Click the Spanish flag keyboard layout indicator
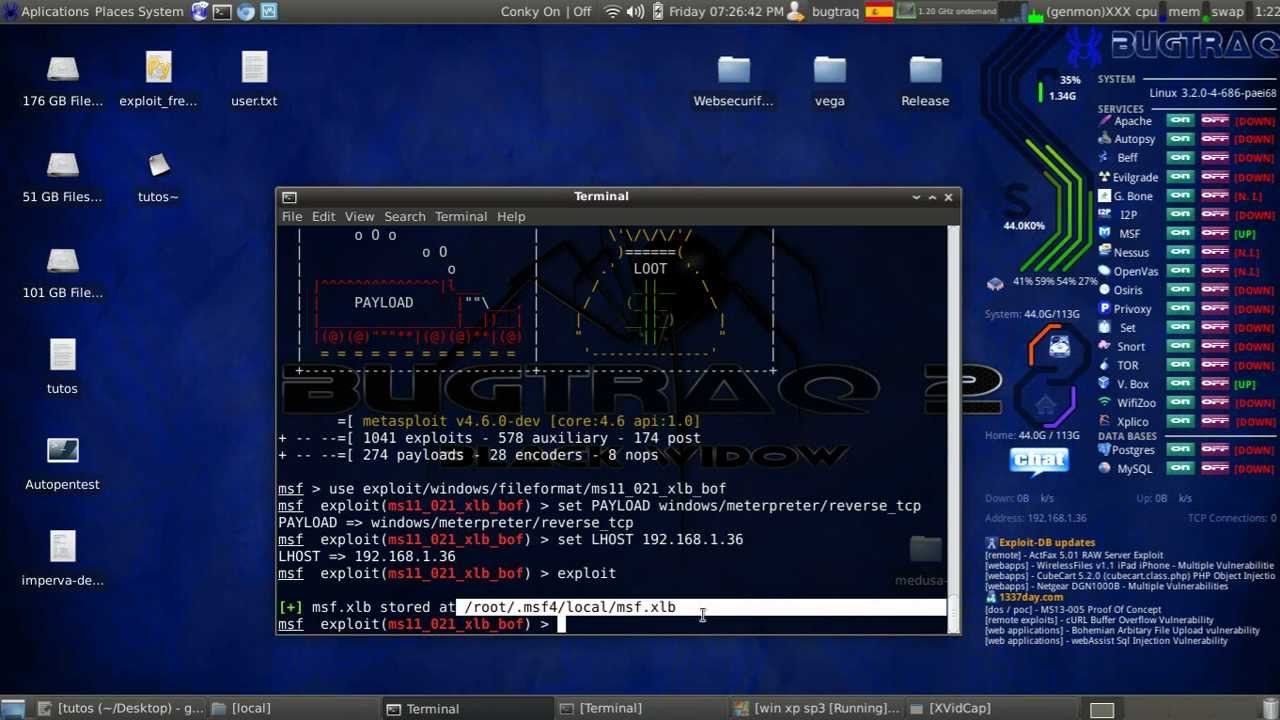The image size is (1280, 720). [879, 11]
